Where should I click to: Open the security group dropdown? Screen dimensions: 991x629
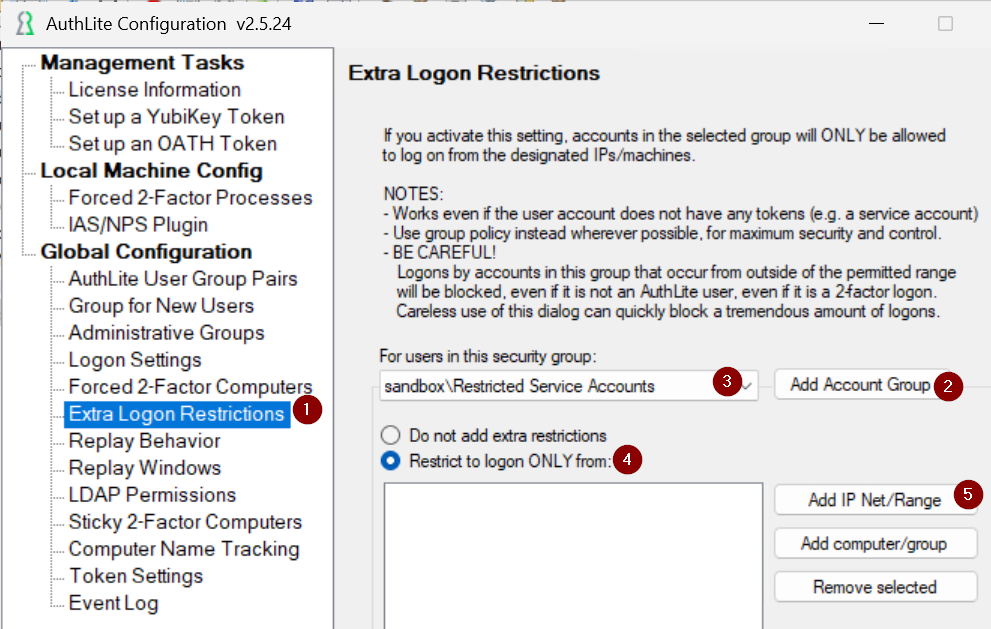point(746,386)
